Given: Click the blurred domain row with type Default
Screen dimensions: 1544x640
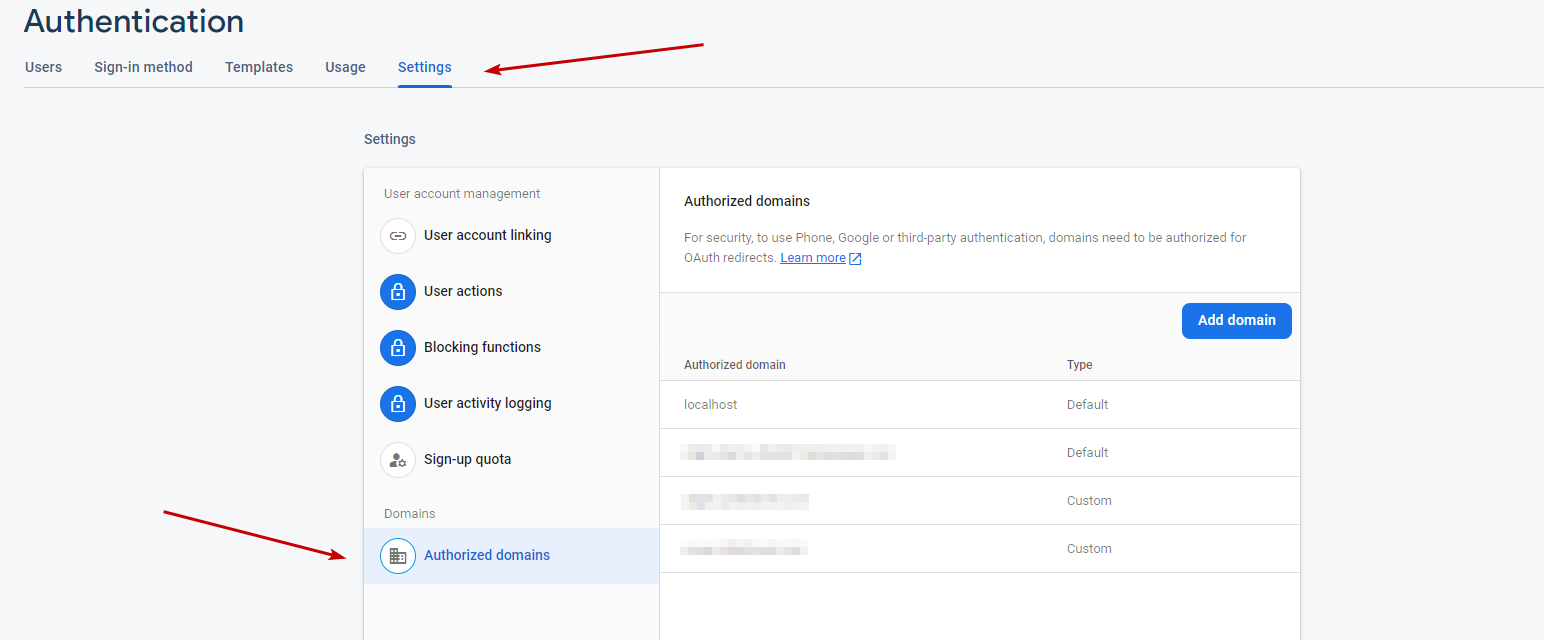Looking at the screenshot, I should click(x=788, y=453).
